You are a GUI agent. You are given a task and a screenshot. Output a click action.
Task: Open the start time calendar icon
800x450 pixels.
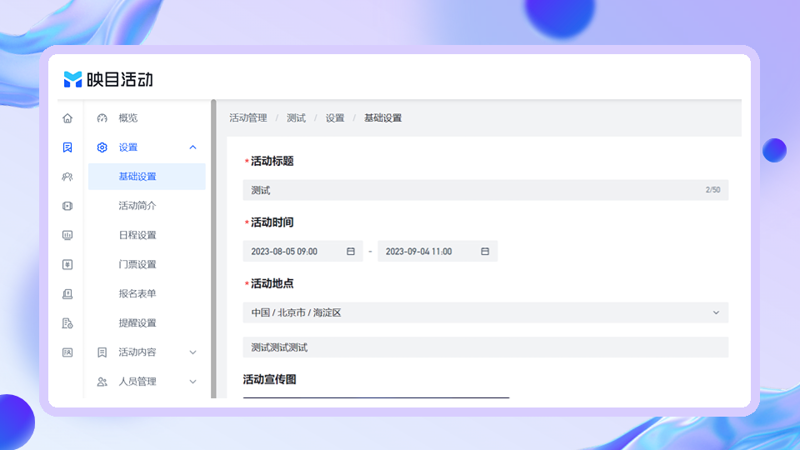(x=351, y=252)
